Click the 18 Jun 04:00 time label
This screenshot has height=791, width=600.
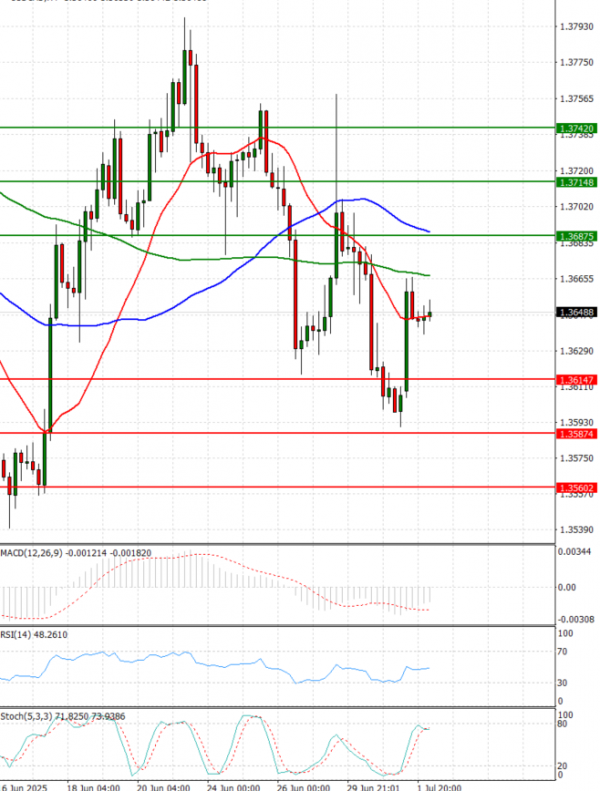pos(93,787)
